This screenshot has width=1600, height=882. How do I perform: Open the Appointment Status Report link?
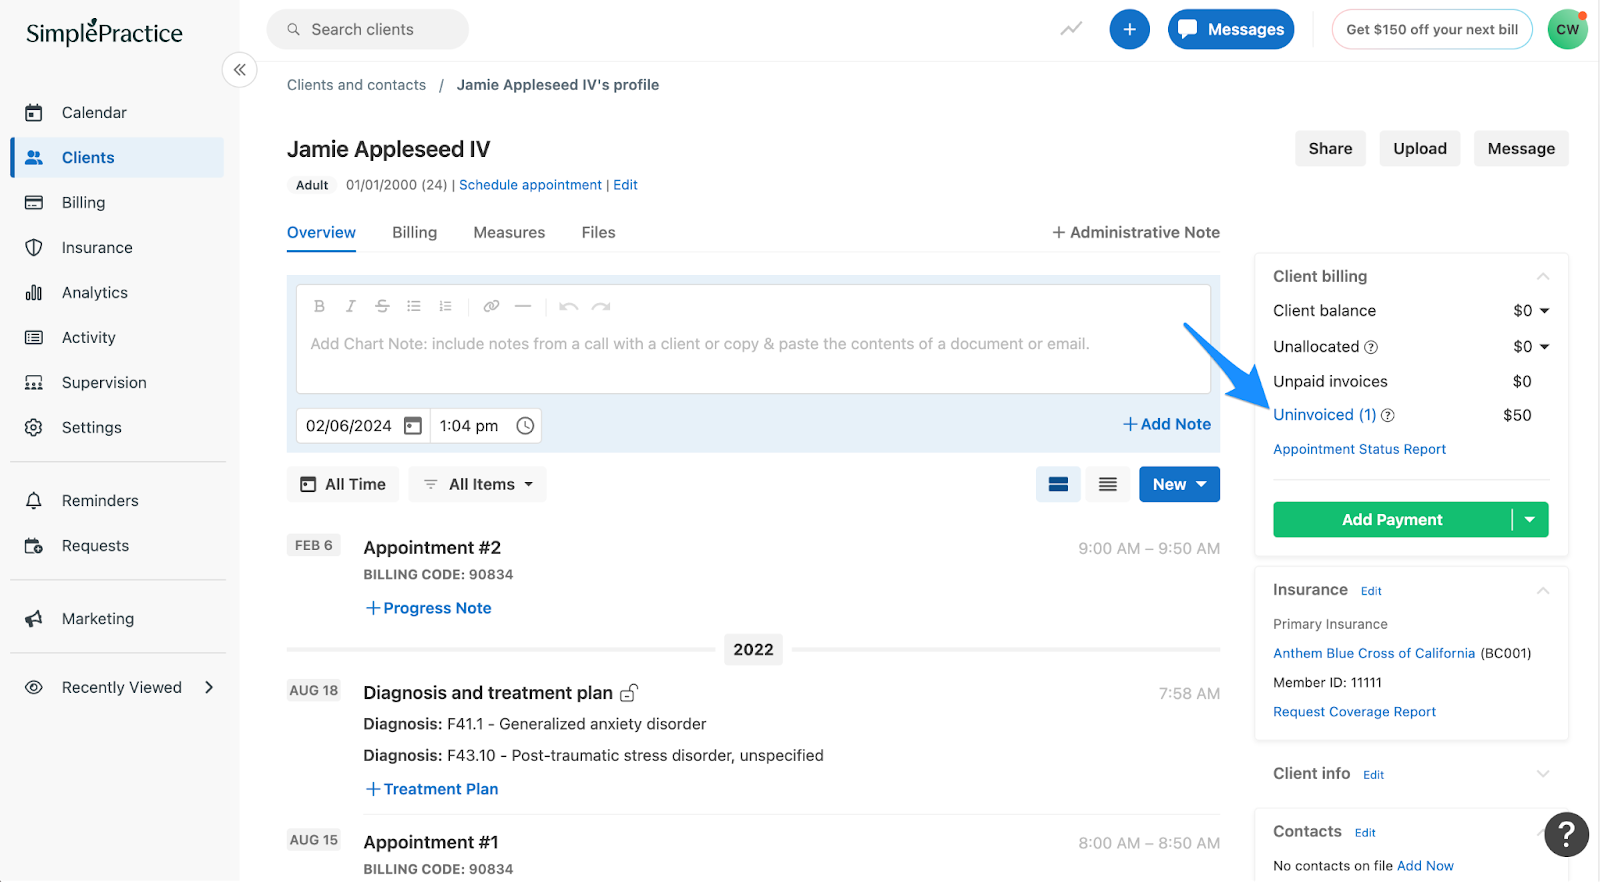(x=1359, y=450)
